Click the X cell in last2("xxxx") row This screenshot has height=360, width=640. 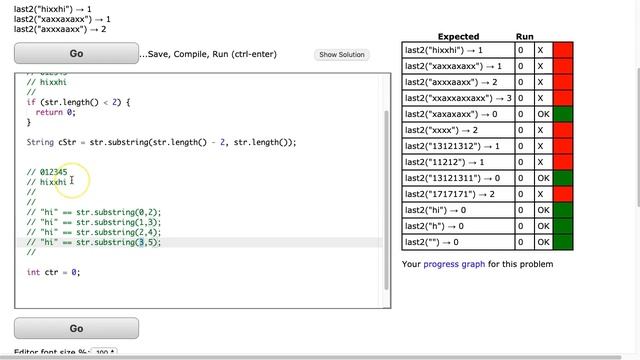(x=543, y=130)
